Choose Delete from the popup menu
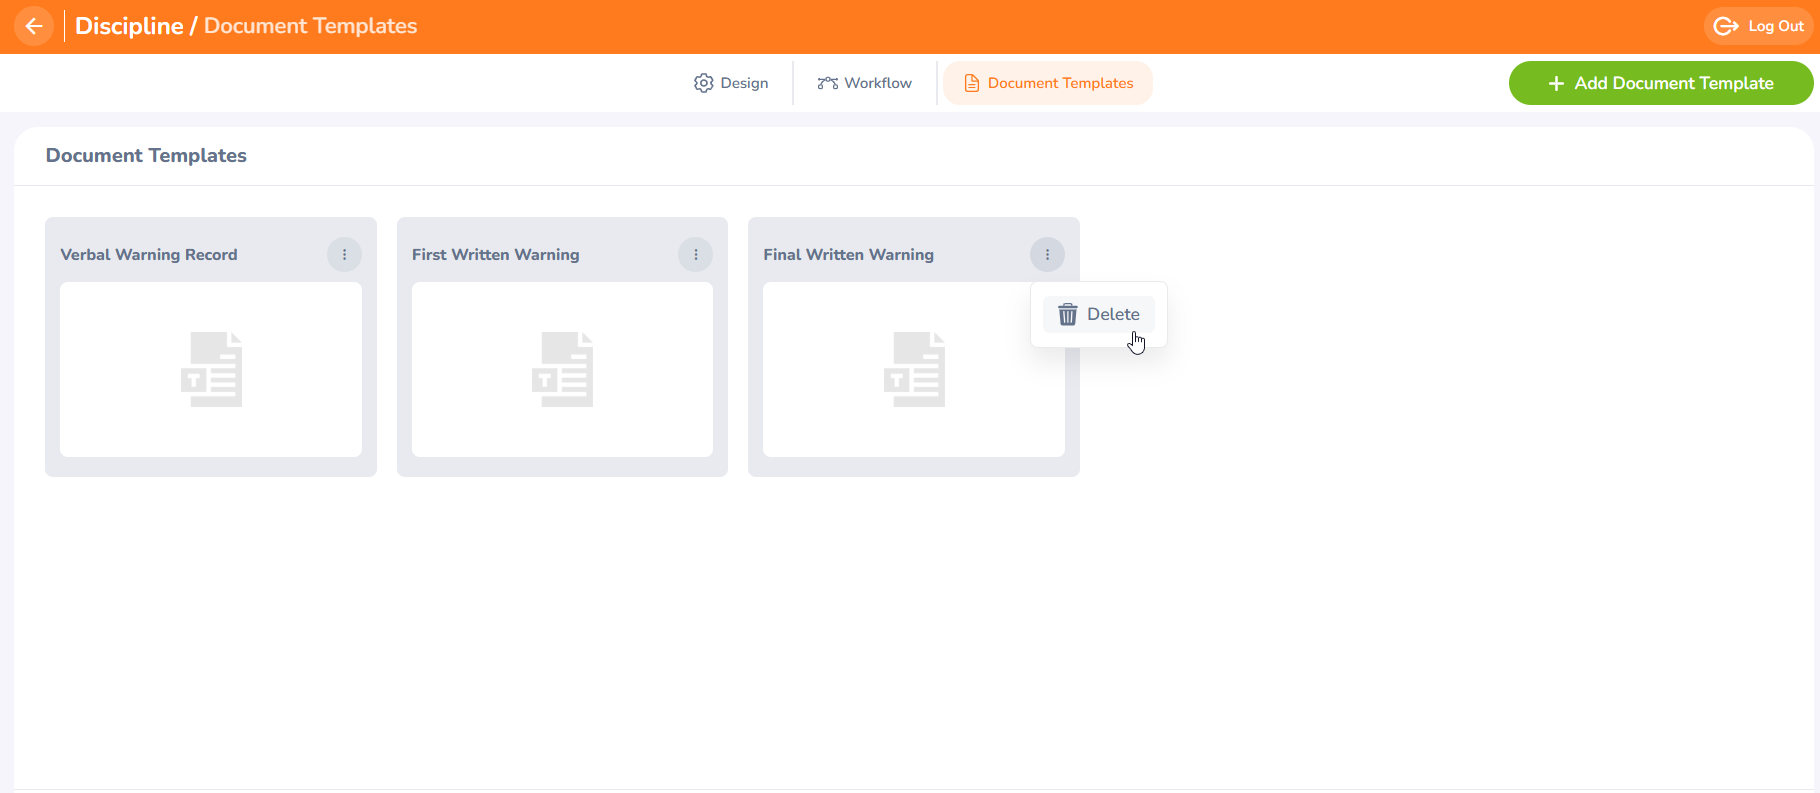Image resolution: width=1820 pixels, height=793 pixels. pyautogui.click(x=1112, y=314)
